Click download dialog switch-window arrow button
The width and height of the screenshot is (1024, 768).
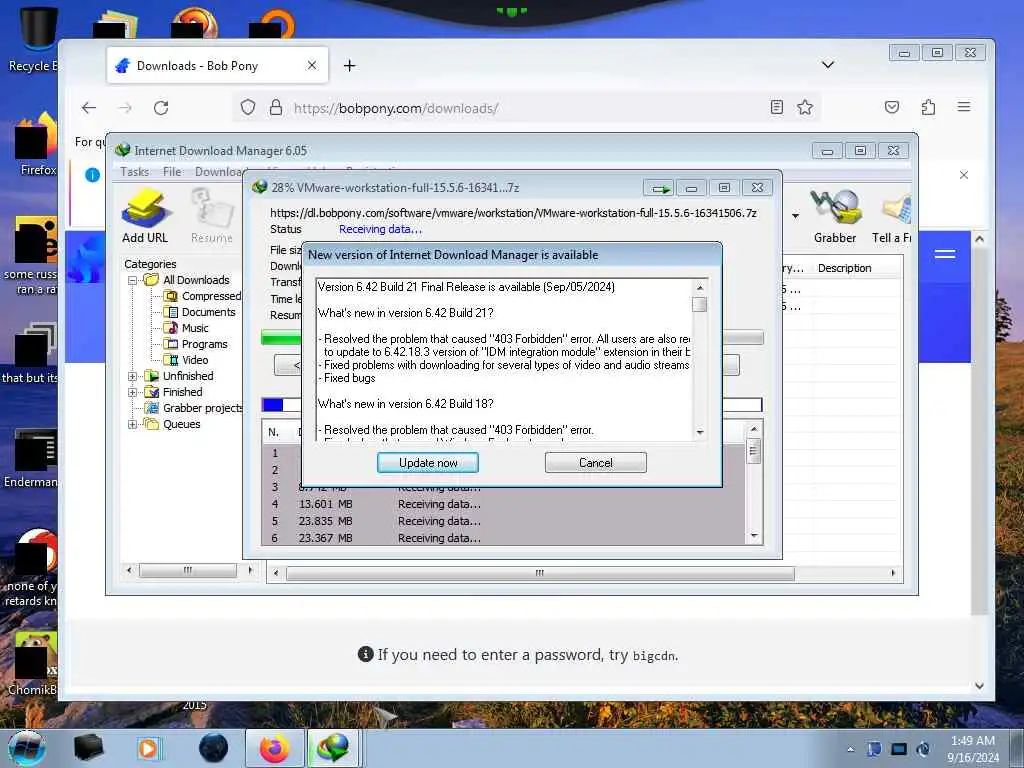pos(658,188)
